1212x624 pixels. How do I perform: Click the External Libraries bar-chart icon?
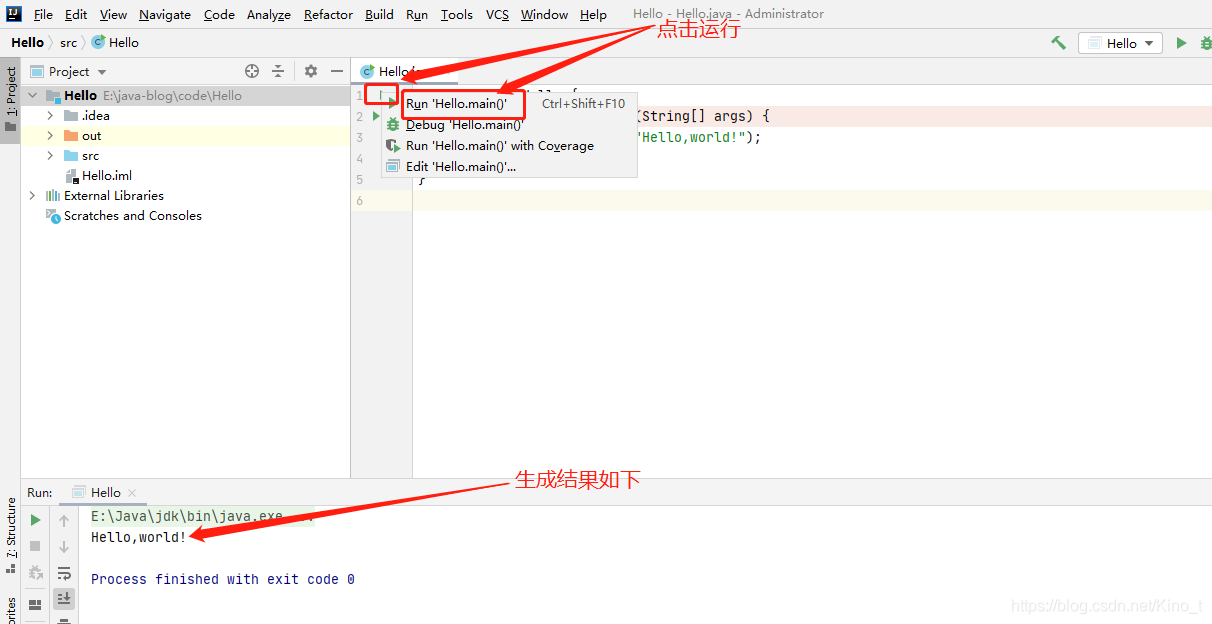coord(53,196)
